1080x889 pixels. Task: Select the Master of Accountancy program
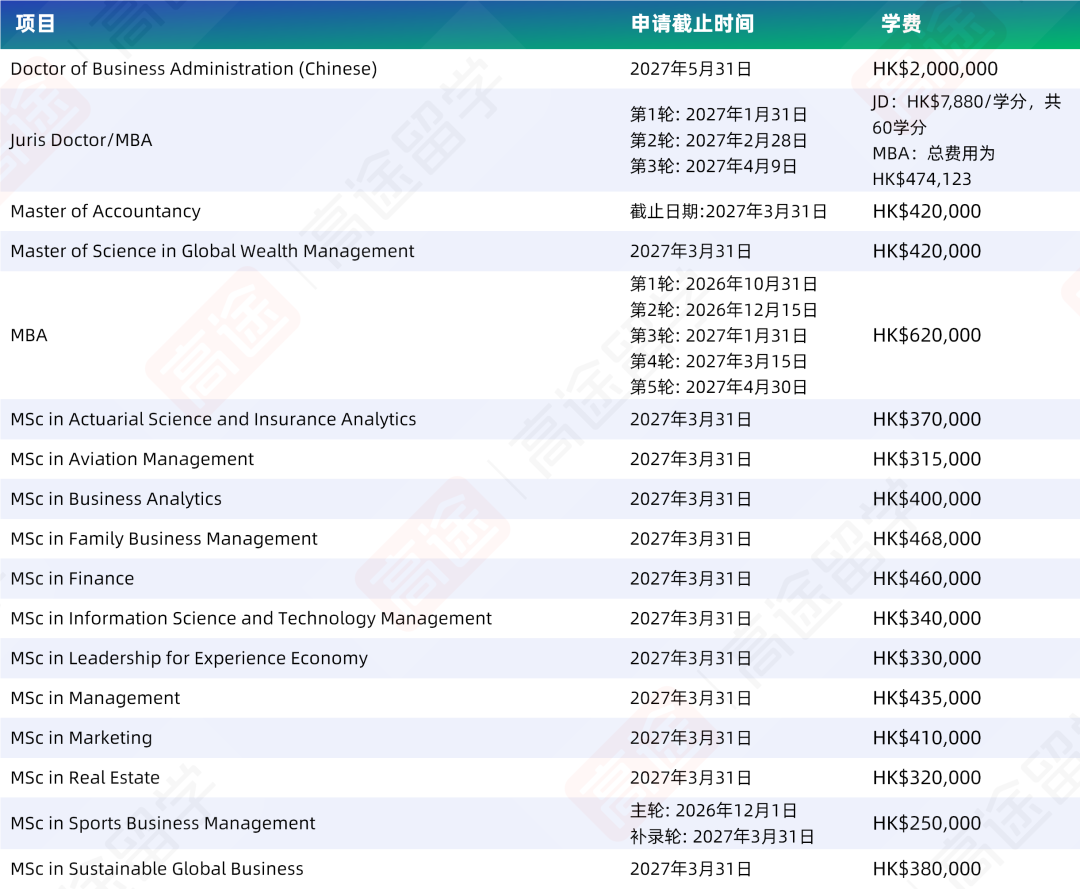coord(105,211)
